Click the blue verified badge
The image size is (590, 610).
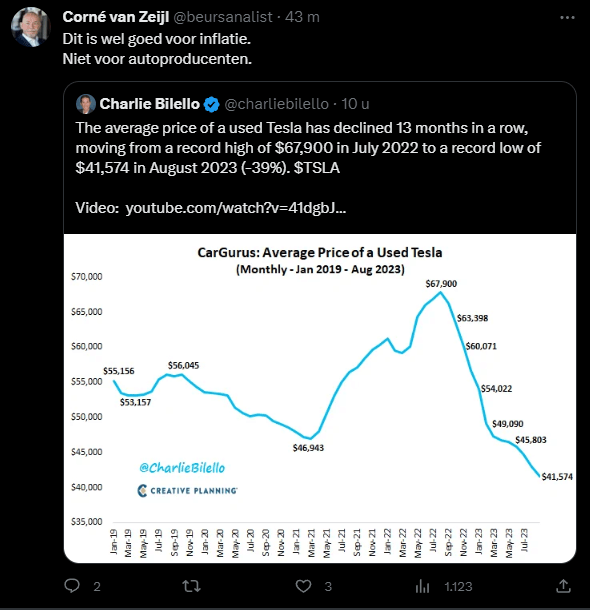tap(212, 104)
